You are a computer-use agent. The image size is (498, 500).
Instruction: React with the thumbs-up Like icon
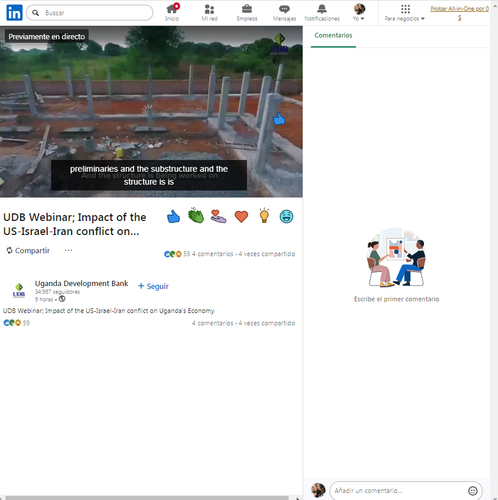[x=173, y=217]
